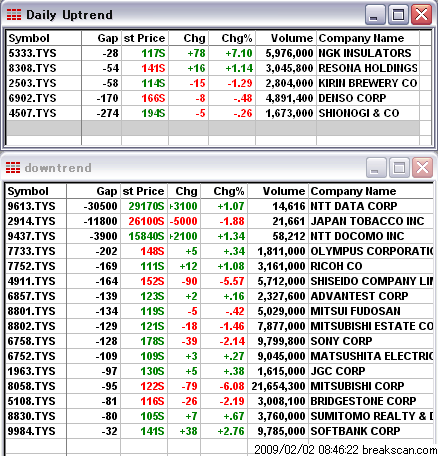
Task: Select symbol 8058.TYS row
Action: [x=32, y=386]
